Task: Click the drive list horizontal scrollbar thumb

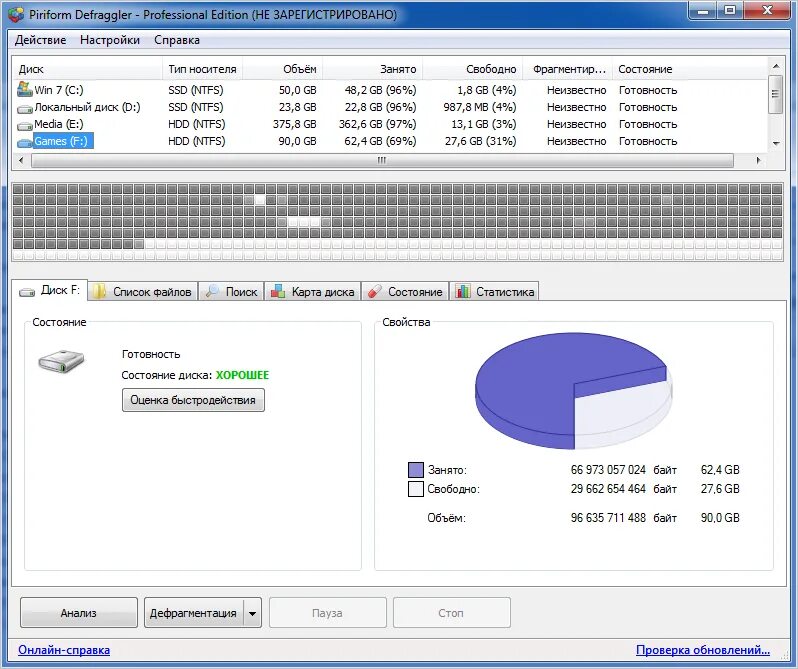Action: [382, 161]
